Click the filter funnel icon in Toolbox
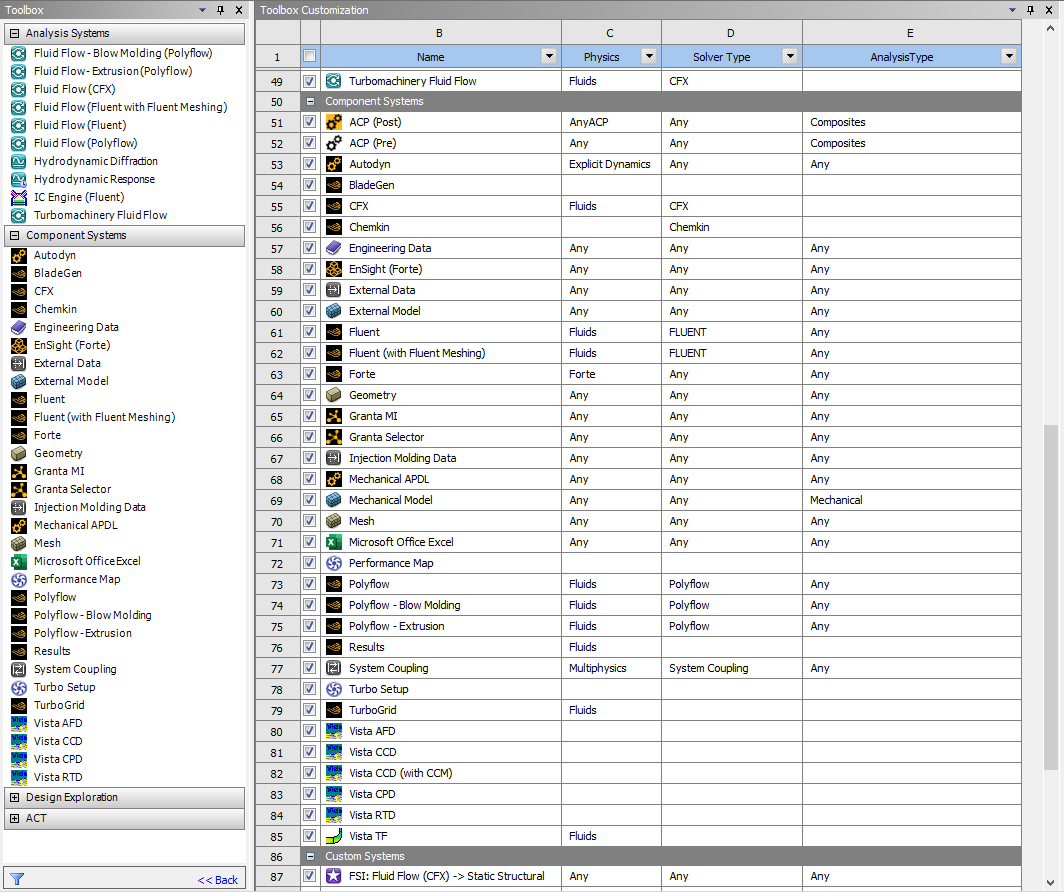Screen dimensions: 1064x892 [x=17, y=880]
